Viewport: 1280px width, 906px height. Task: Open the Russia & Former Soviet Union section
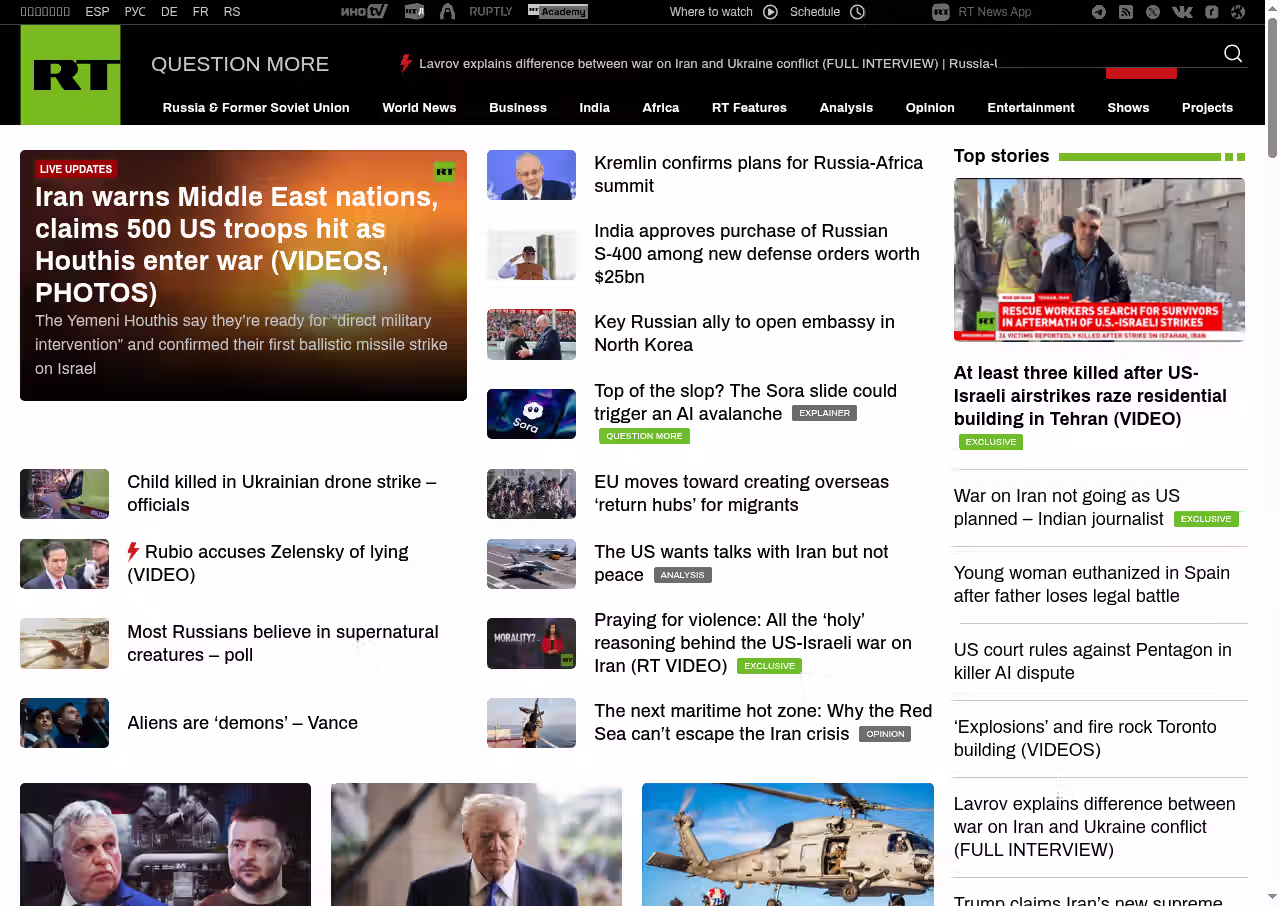point(256,108)
